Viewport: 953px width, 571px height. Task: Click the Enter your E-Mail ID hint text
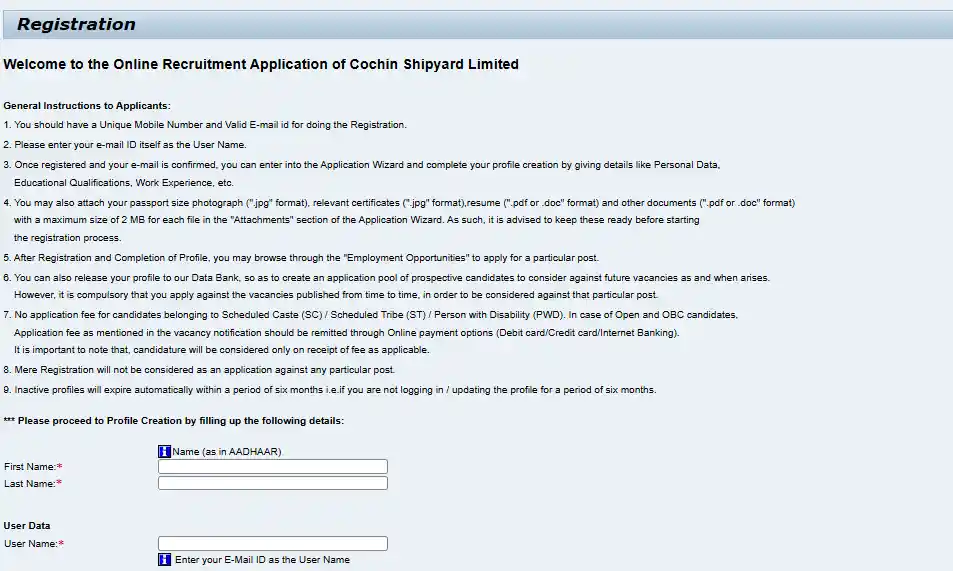tap(262, 560)
